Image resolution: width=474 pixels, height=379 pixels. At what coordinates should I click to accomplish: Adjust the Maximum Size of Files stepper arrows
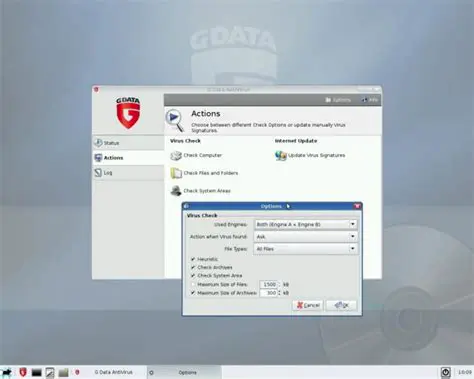coord(279,284)
